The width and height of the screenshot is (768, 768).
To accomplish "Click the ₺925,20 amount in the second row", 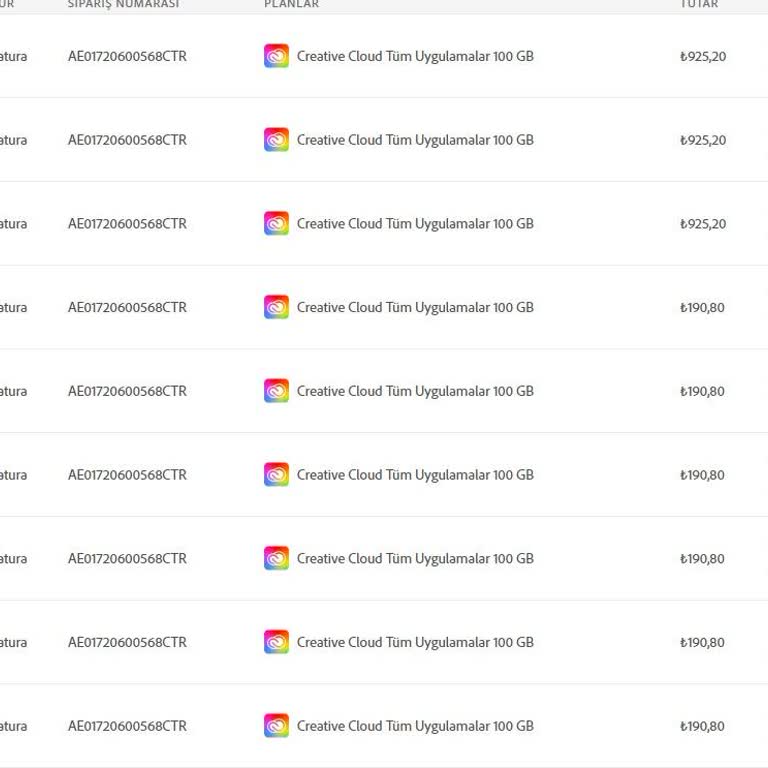I will [703, 141].
